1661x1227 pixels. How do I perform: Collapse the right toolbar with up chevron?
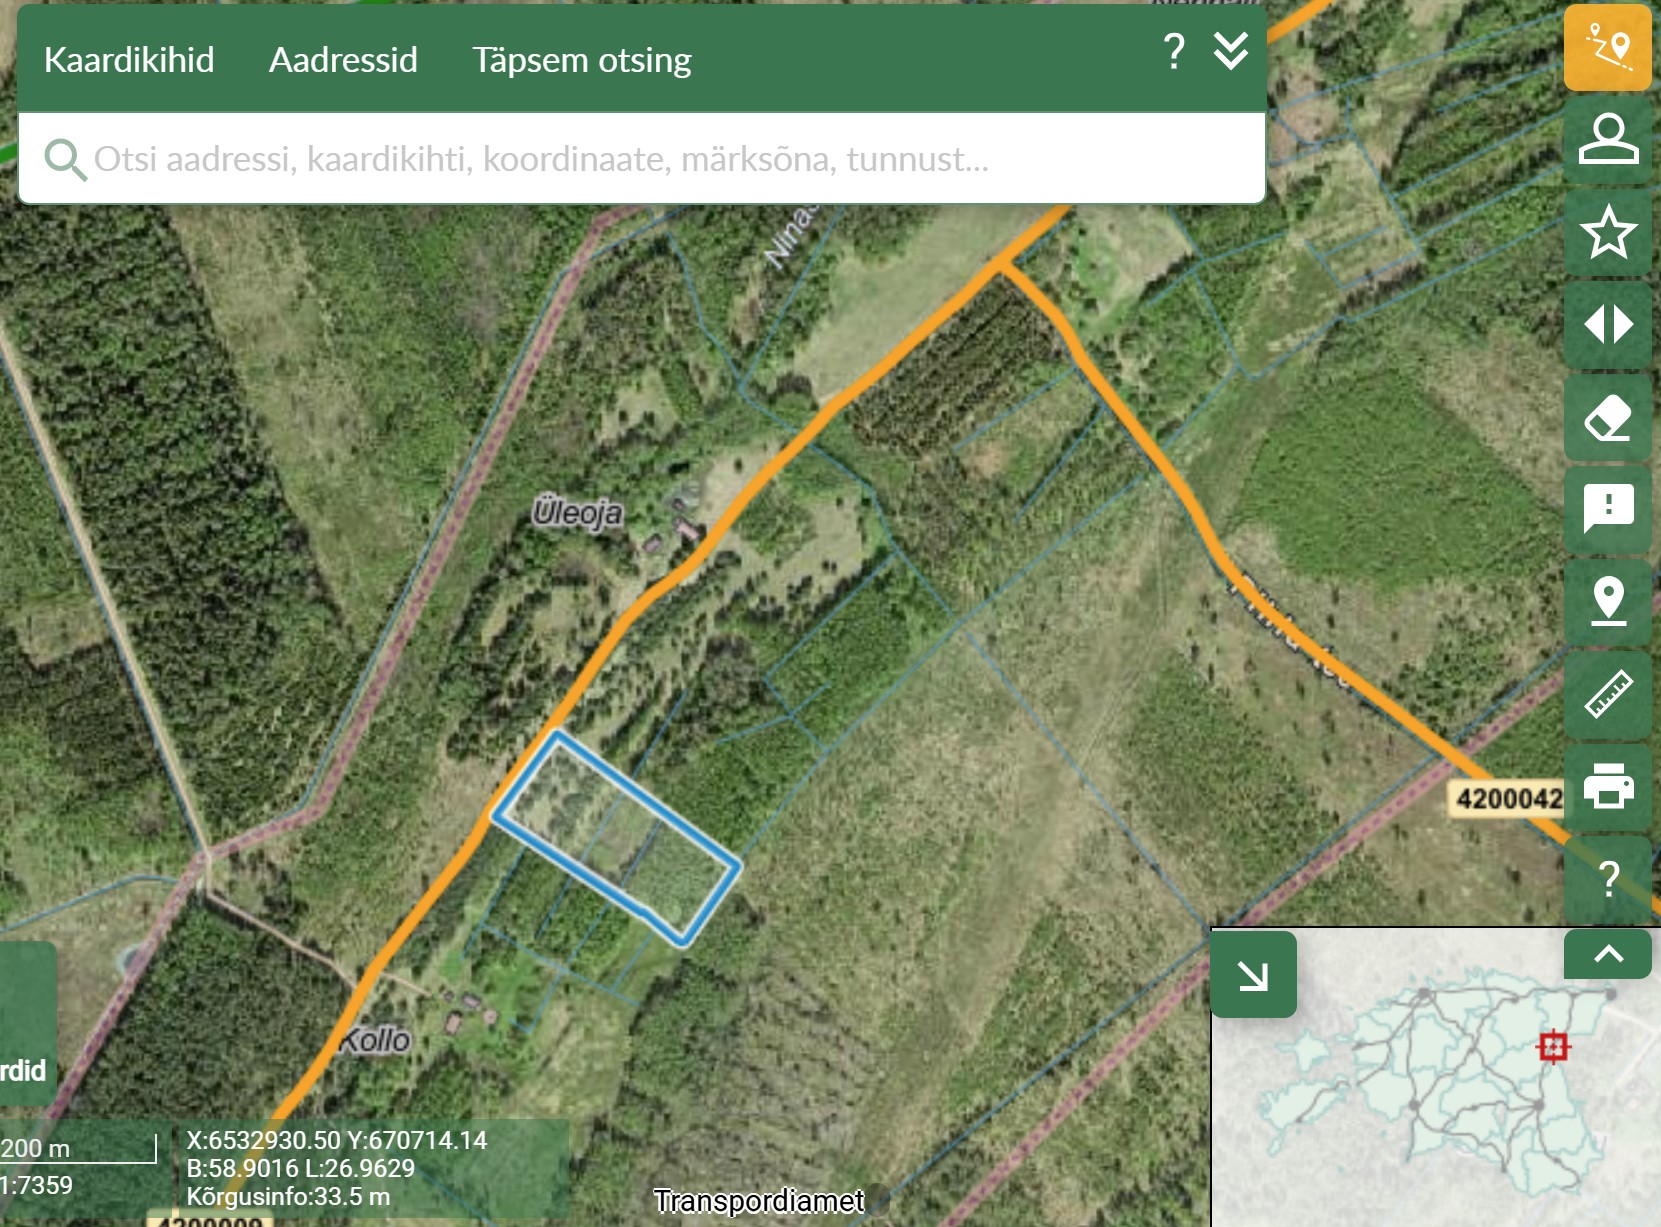[1607, 954]
